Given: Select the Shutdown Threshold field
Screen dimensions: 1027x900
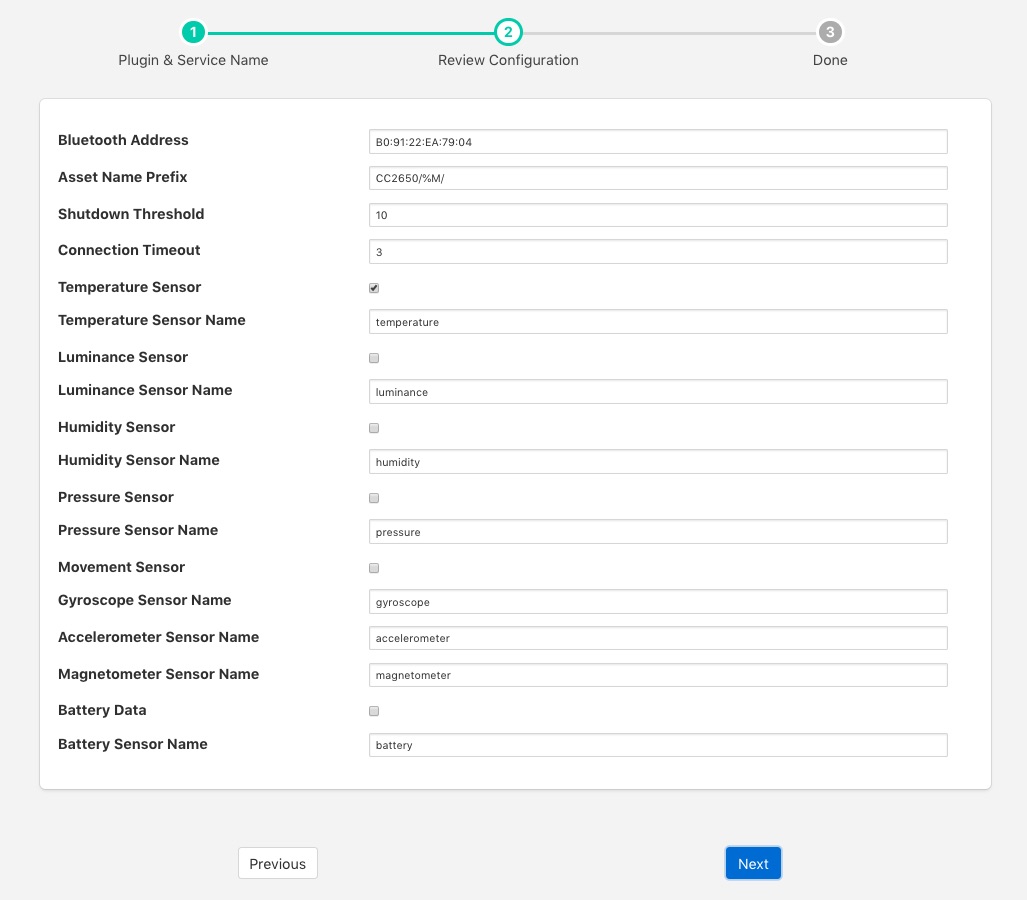Looking at the screenshot, I should coord(657,215).
